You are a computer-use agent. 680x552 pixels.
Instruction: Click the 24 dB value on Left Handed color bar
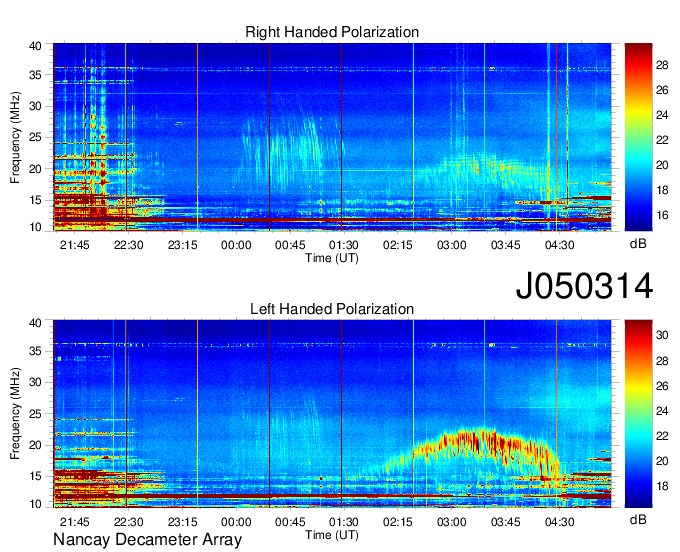tap(662, 411)
